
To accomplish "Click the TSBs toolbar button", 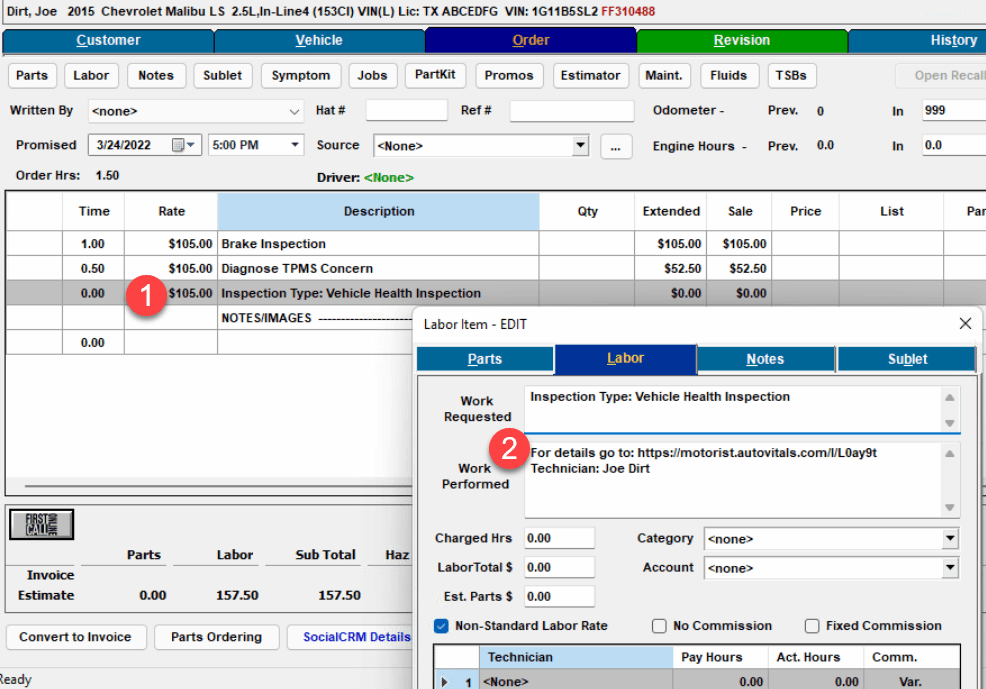I will click(791, 75).
